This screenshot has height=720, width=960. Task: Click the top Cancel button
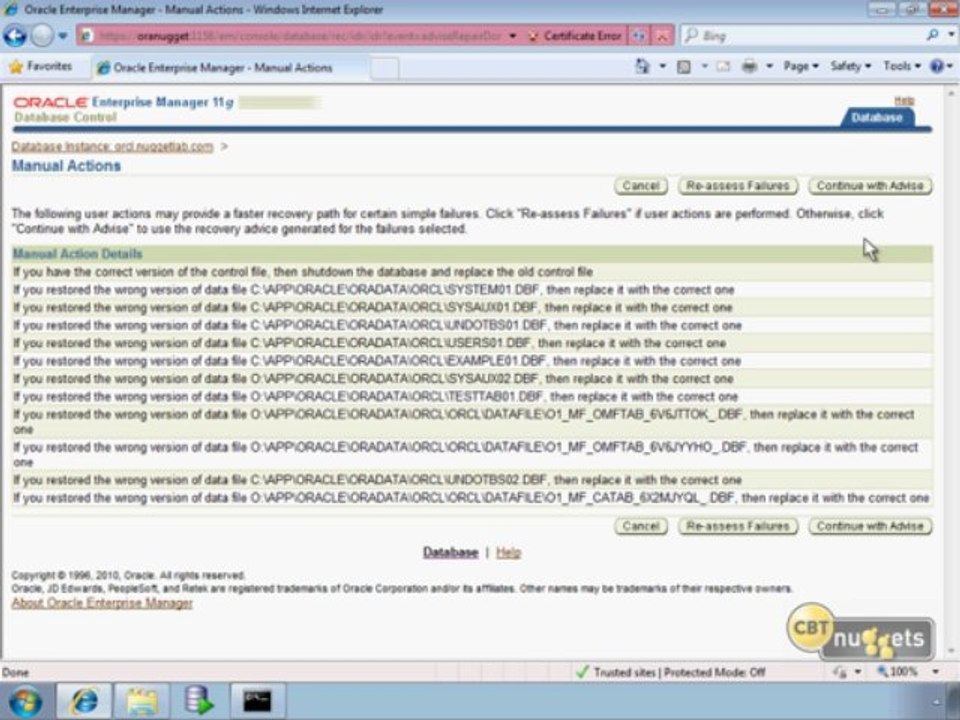(x=641, y=186)
